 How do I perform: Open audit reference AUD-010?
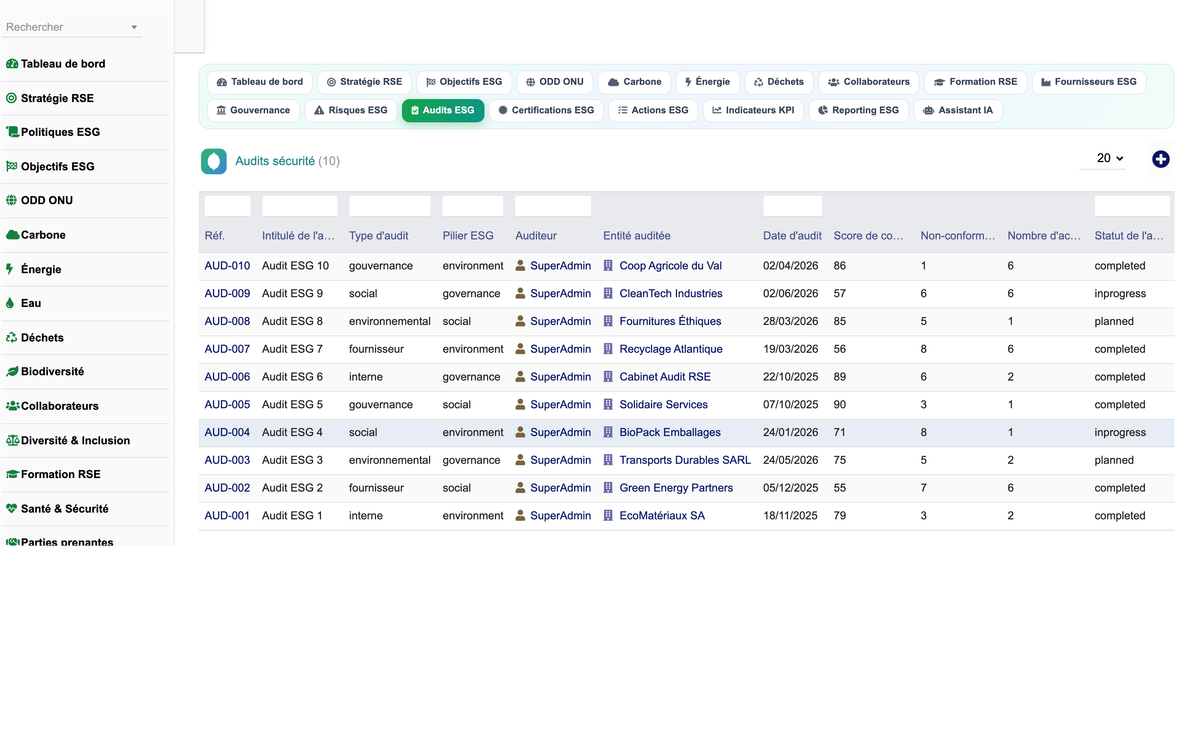pyautogui.click(x=227, y=266)
